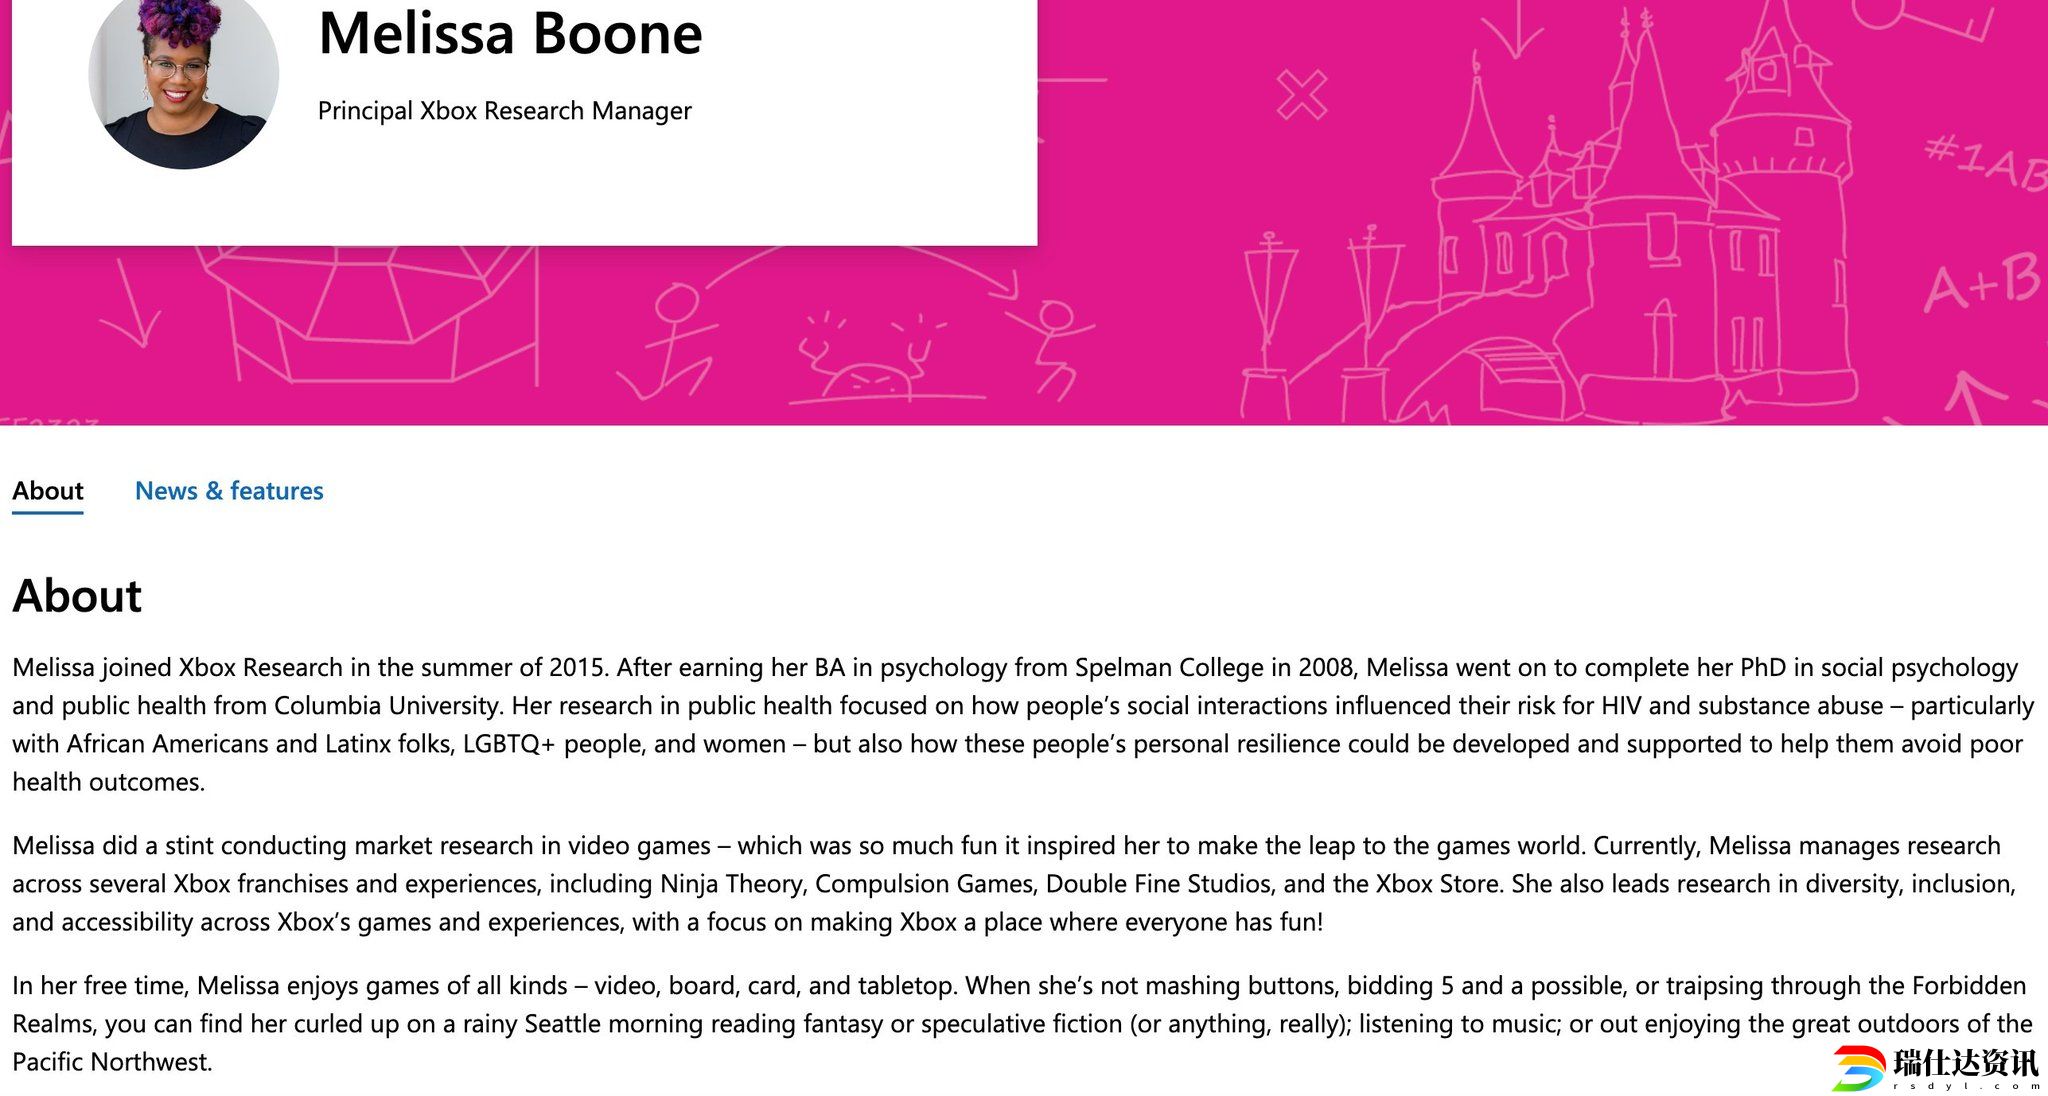Image resolution: width=2048 pixels, height=1096 pixels.
Task: Click Melissa Boone's profile photo
Action: [x=183, y=79]
